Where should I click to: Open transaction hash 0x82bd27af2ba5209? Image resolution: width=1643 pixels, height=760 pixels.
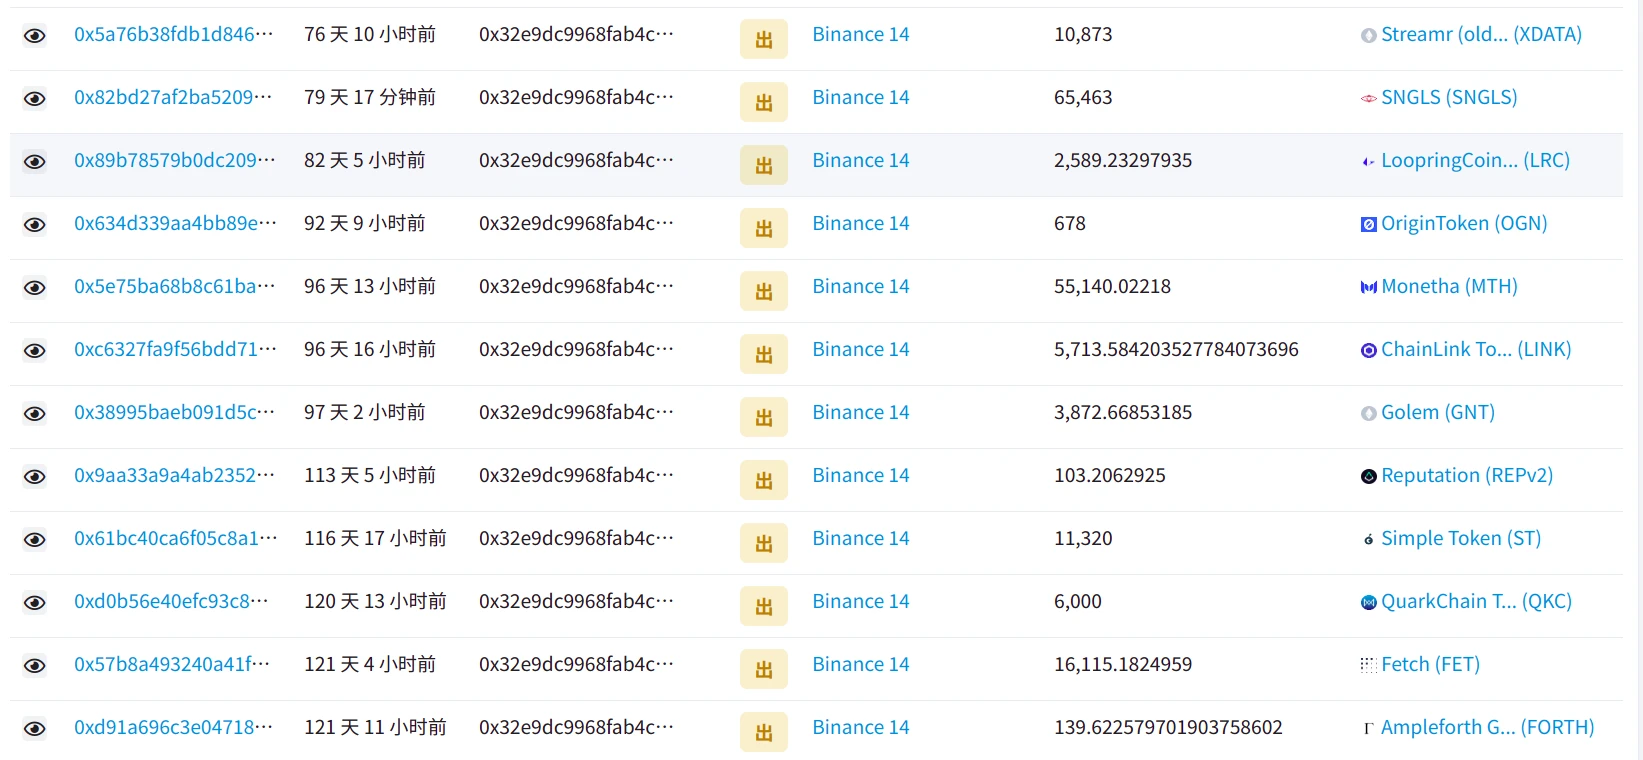[173, 98]
